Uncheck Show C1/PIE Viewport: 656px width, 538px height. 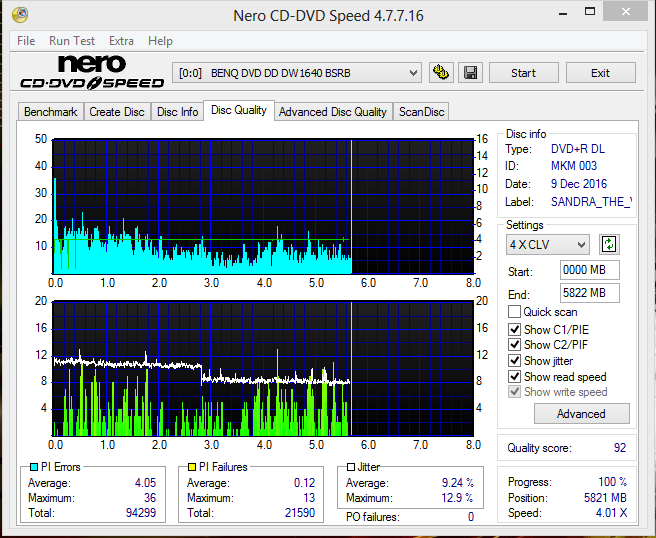514,330
